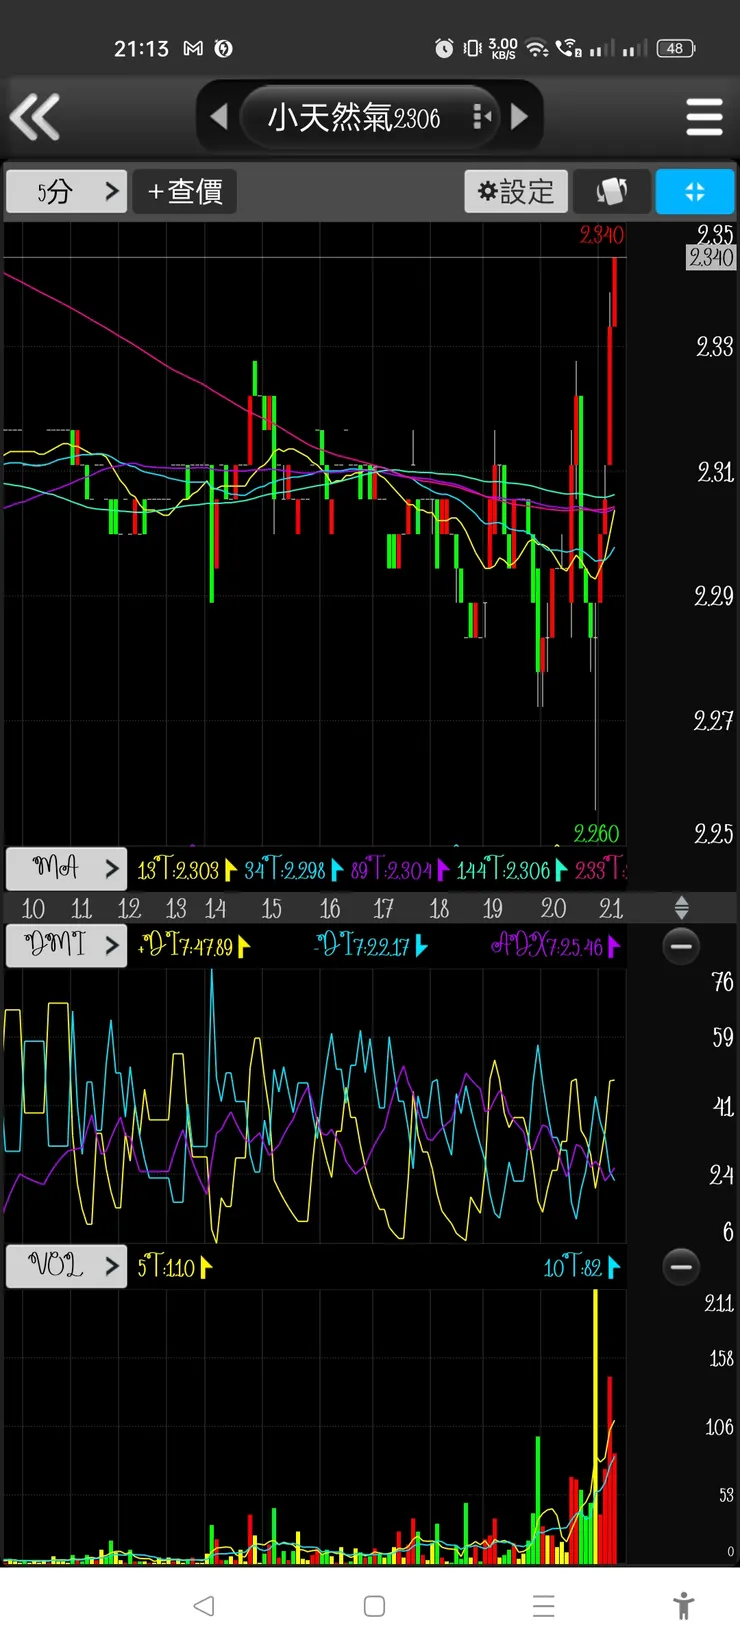Collapse the DMI panel with minus button

(681, 946)
